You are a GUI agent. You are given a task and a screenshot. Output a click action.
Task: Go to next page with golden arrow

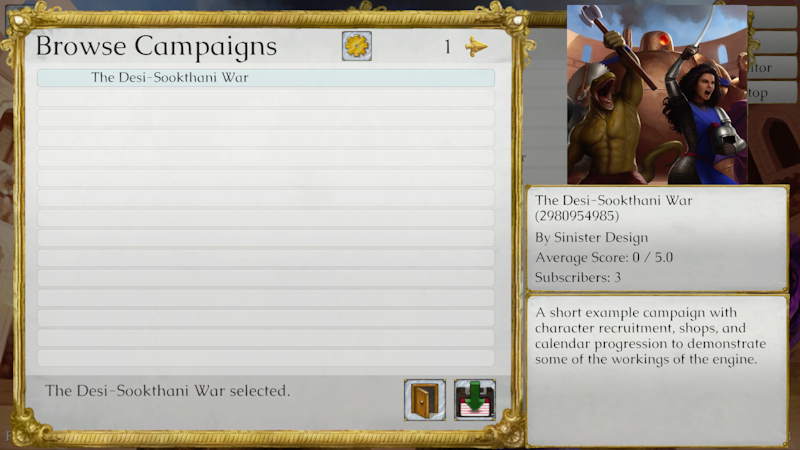pyautogui.click(x=476, y=46)
